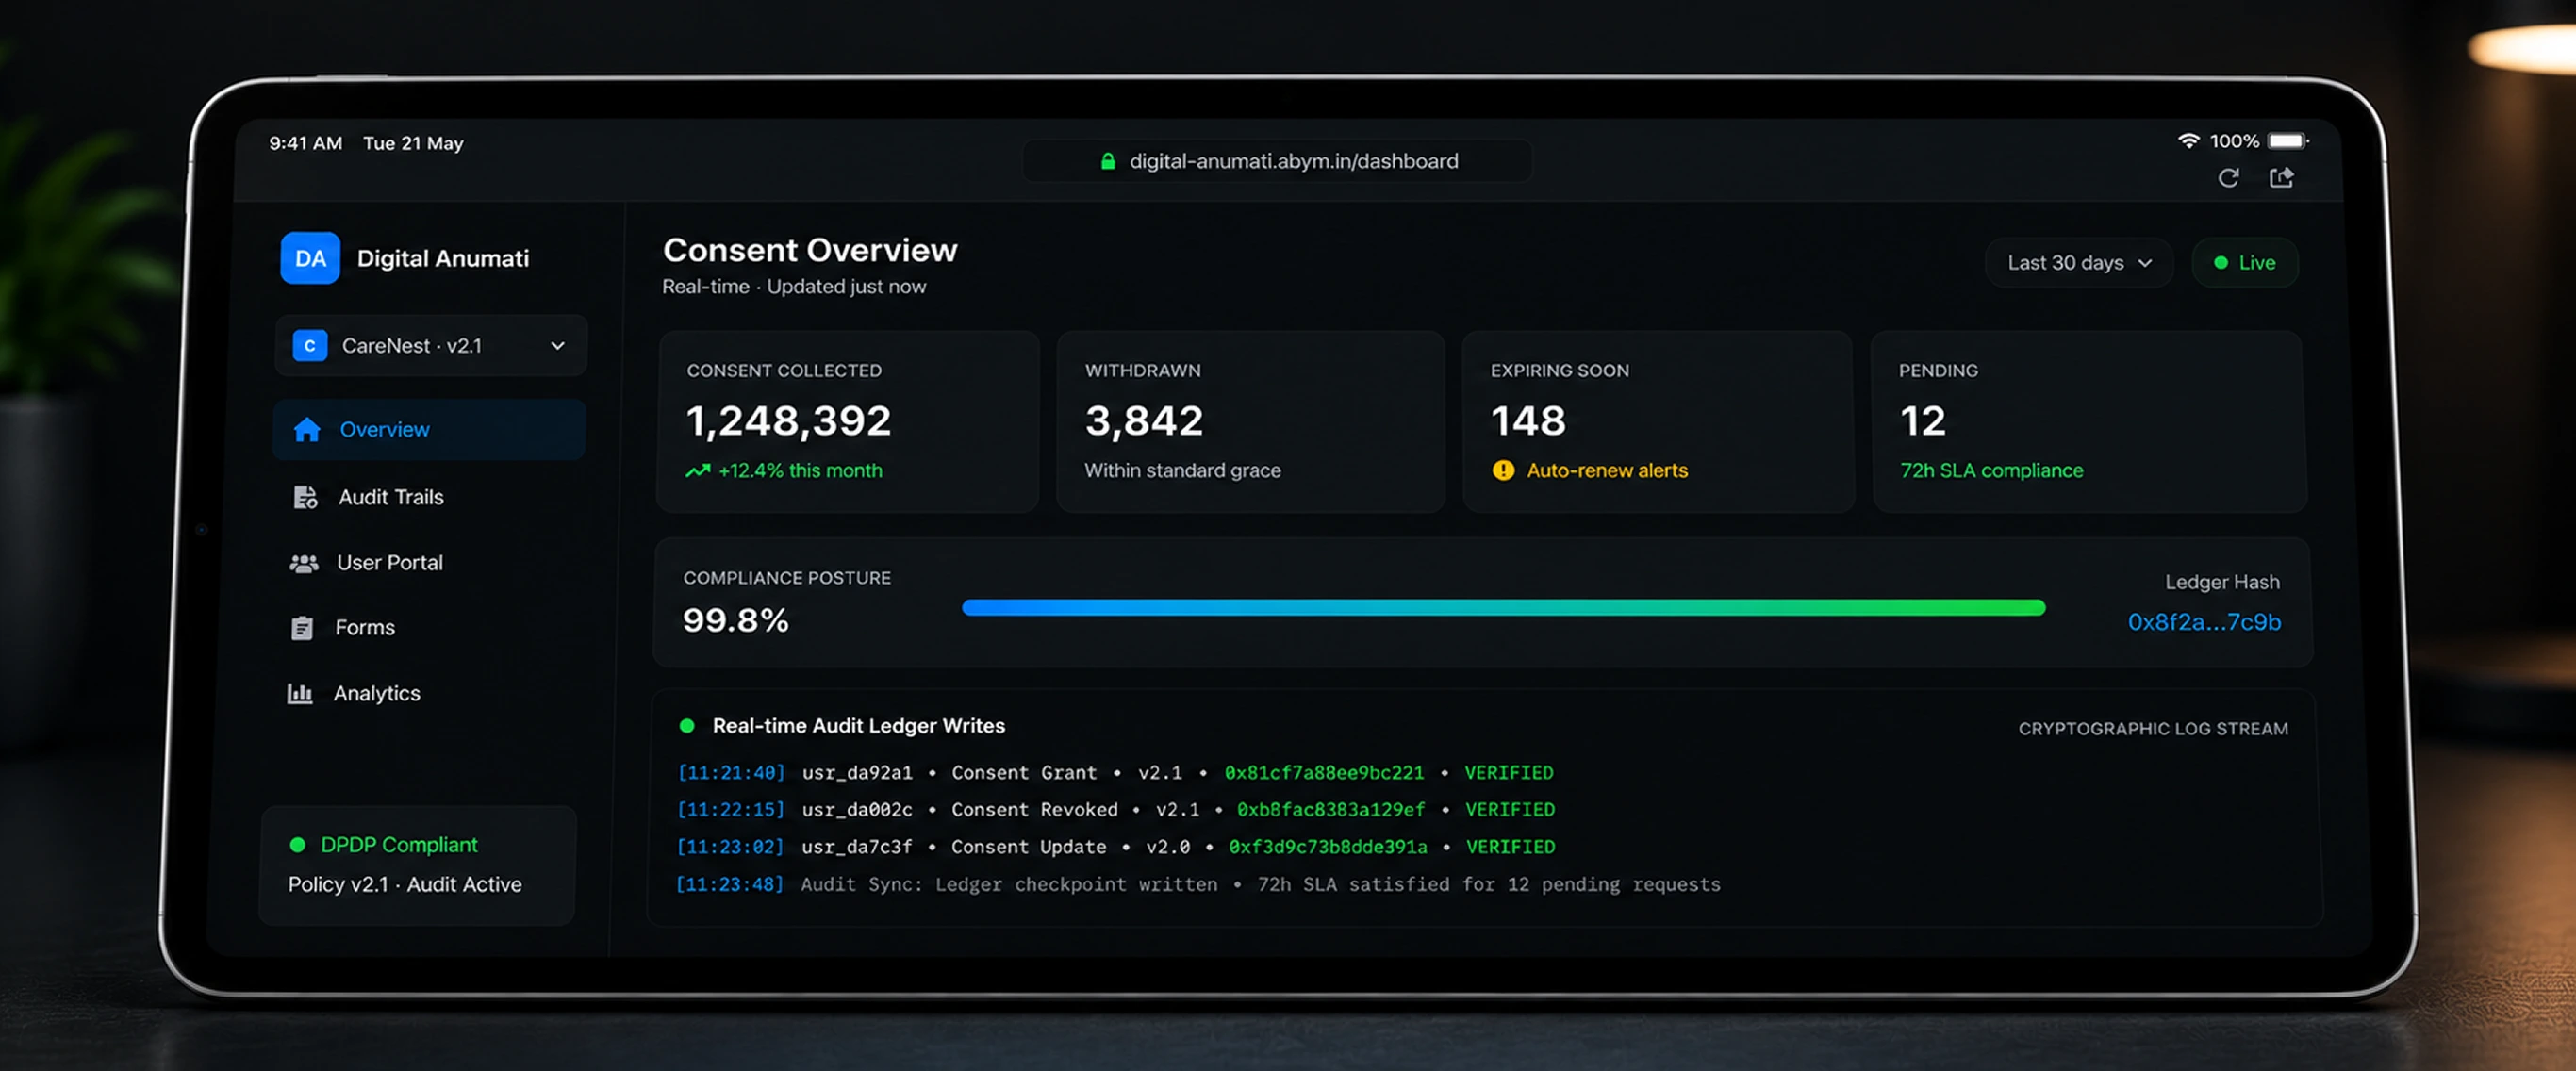The height and width of the screenshot is (1071, 2576).
Task: Click log entry timestamp [11:21:40]
Action: point(731,773)
